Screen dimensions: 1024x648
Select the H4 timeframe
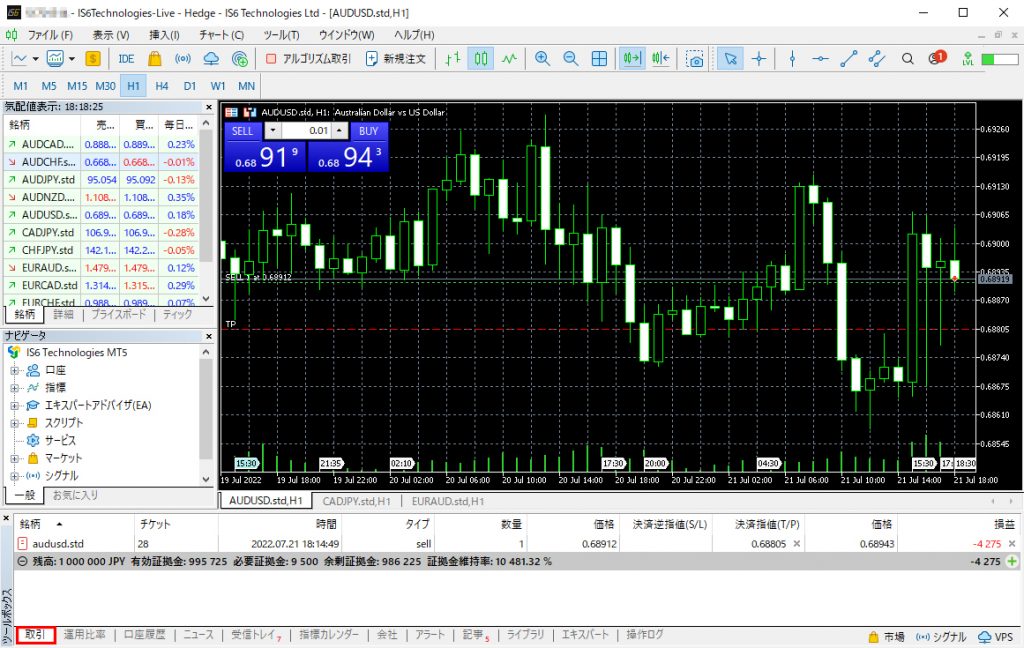(x=162, y=86)
